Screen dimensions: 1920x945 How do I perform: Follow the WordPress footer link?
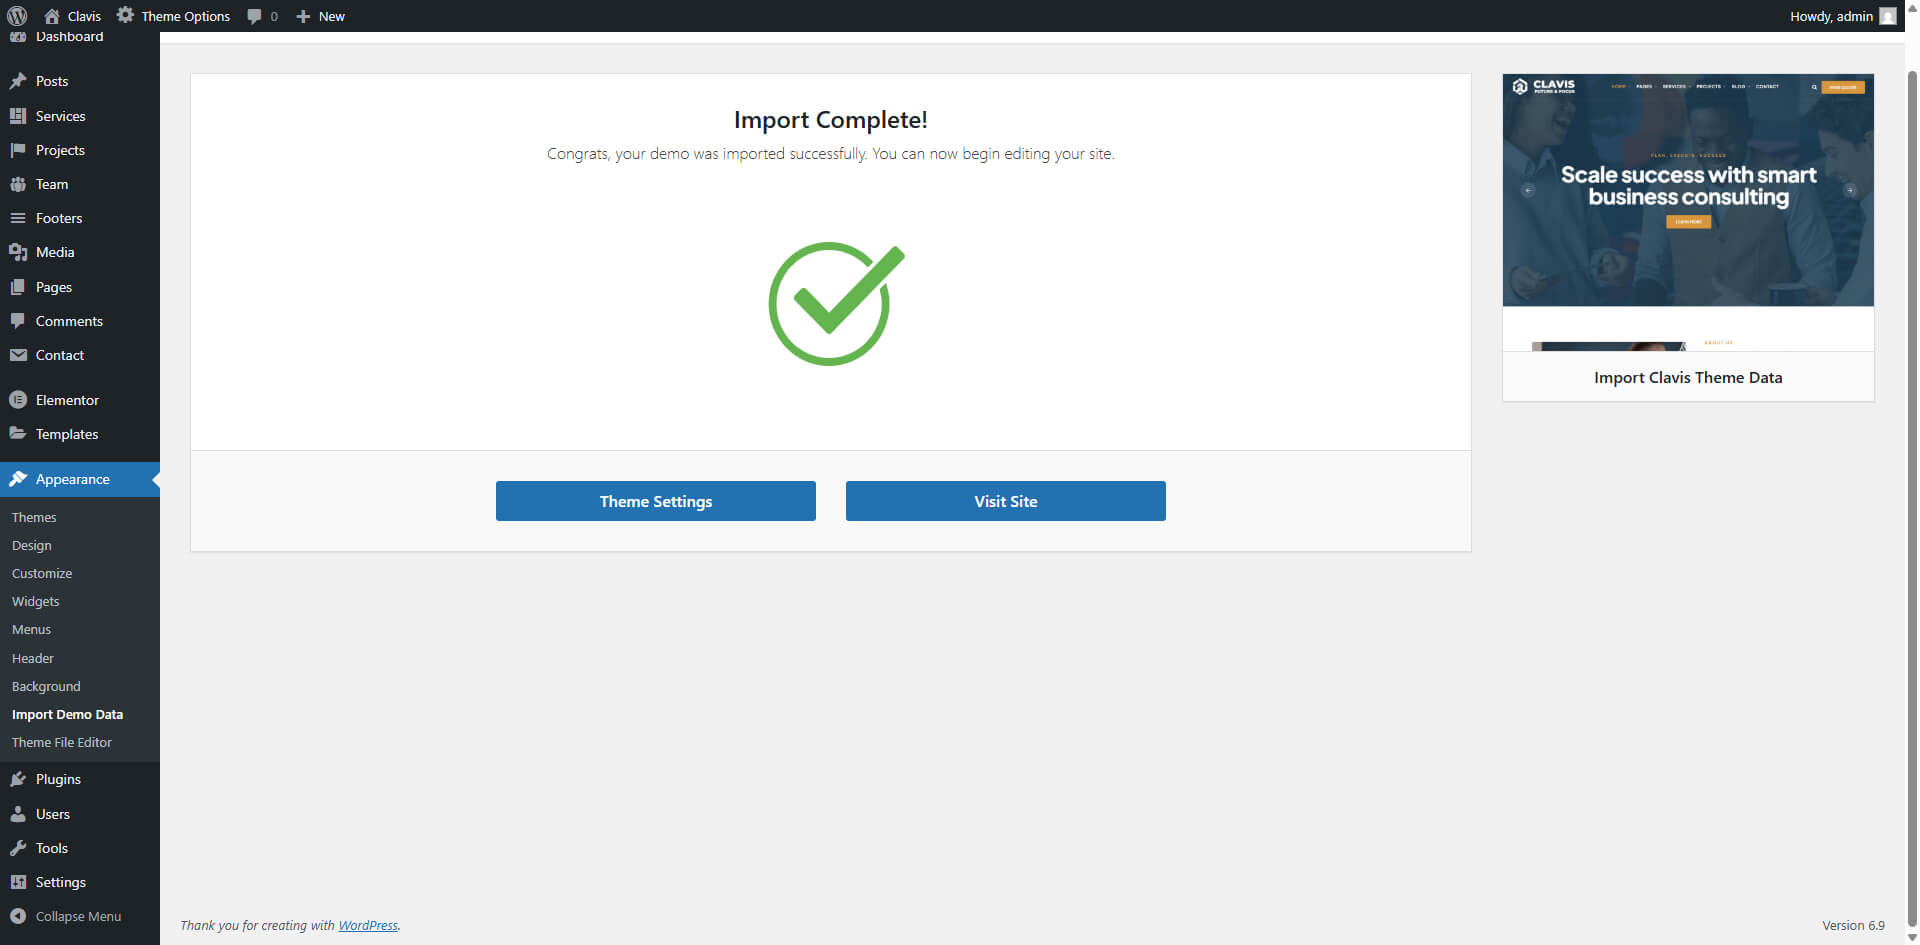[367, 926]
